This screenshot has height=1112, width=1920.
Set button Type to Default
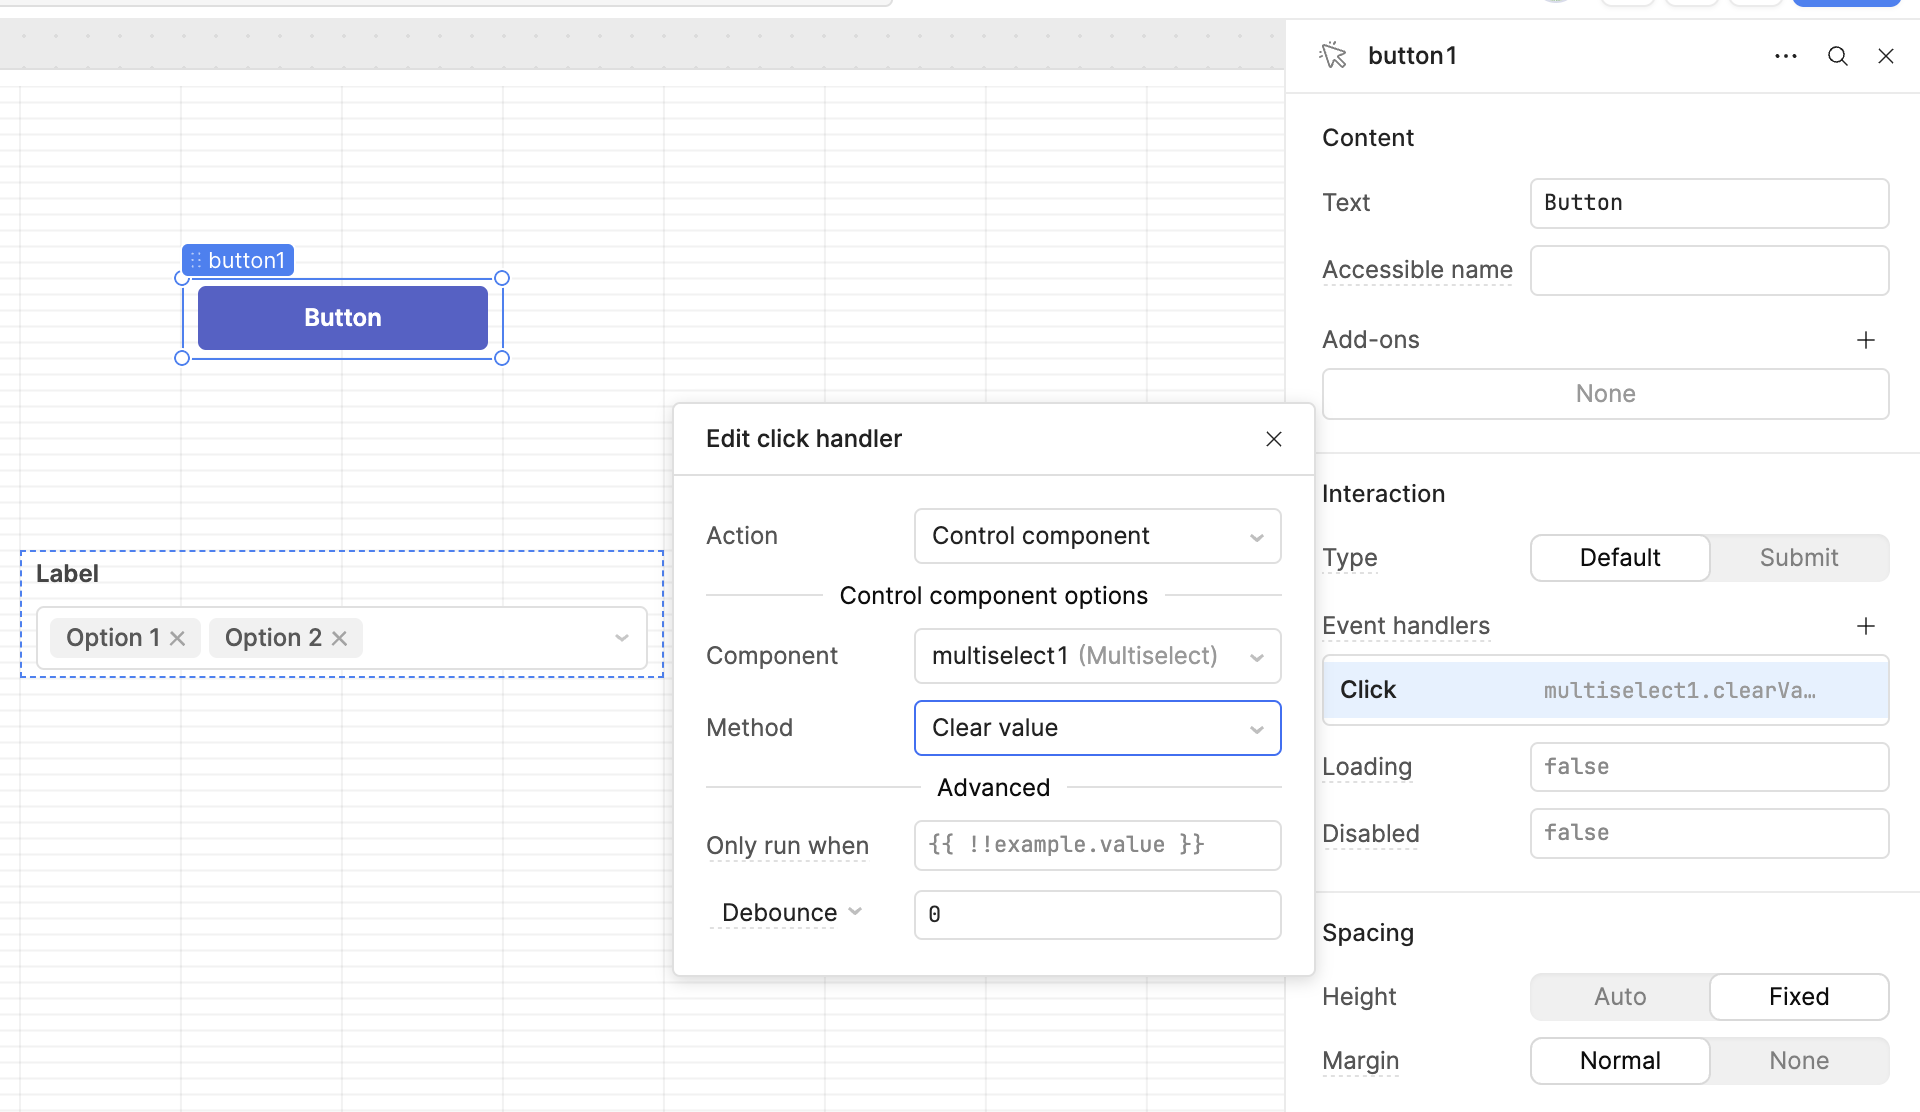[x=1619, y=558]
